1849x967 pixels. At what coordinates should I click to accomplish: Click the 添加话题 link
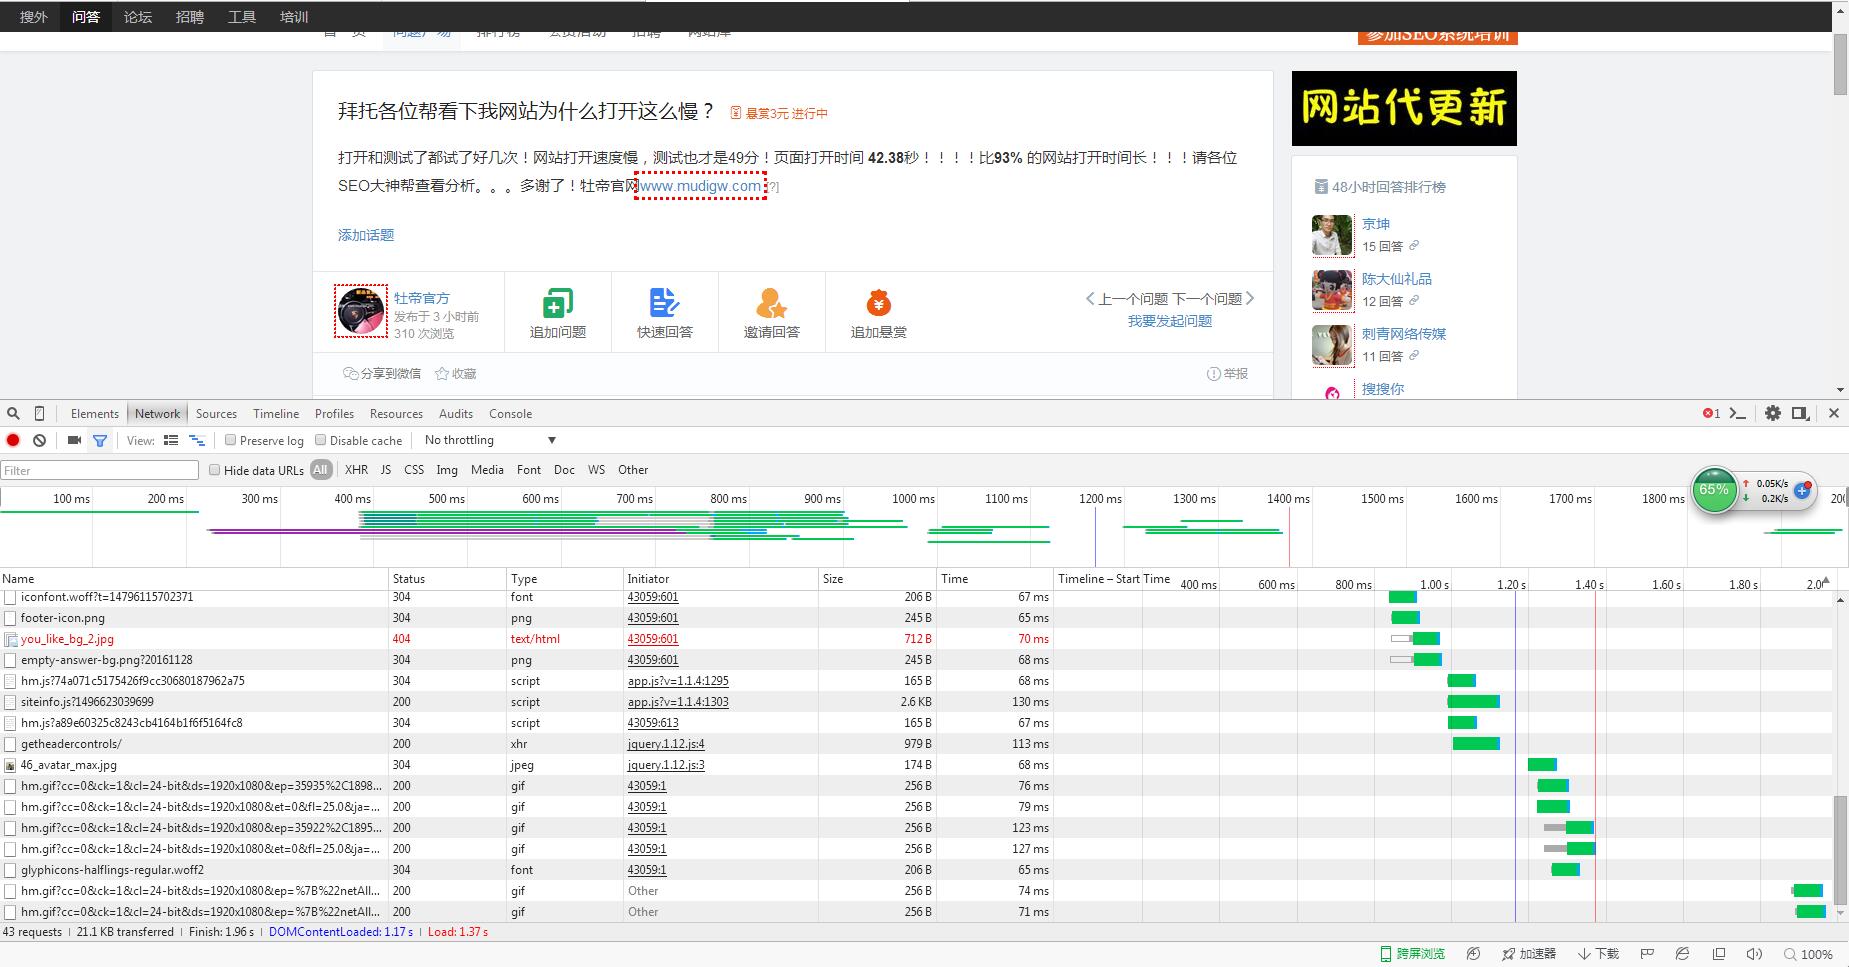tap(366, 235)
